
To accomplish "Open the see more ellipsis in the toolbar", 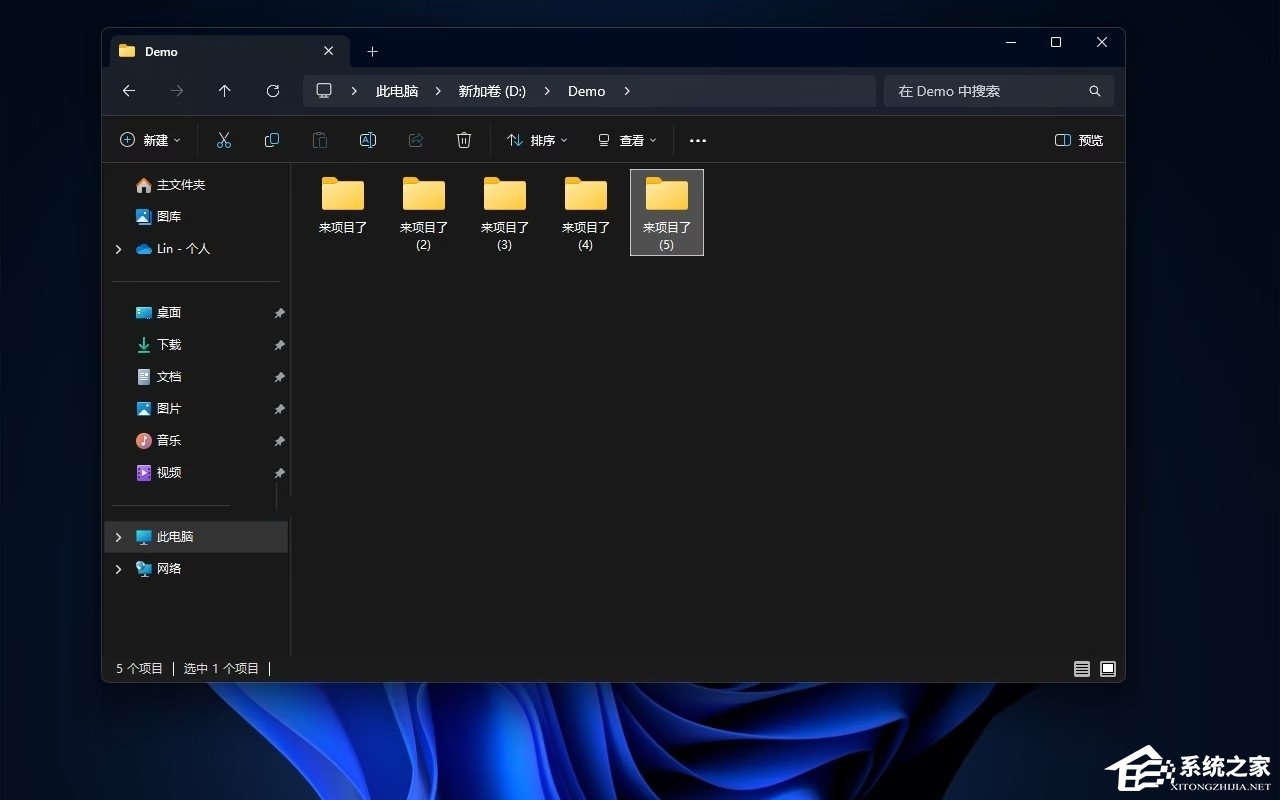I will (697, 140).
